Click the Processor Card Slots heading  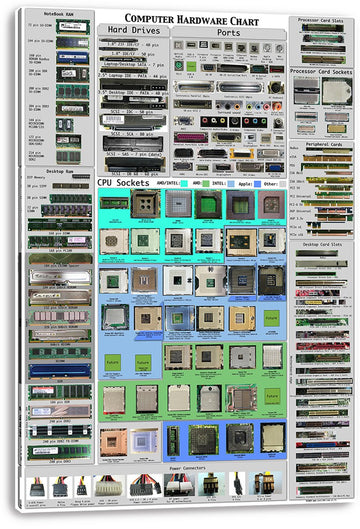point(321,20)
